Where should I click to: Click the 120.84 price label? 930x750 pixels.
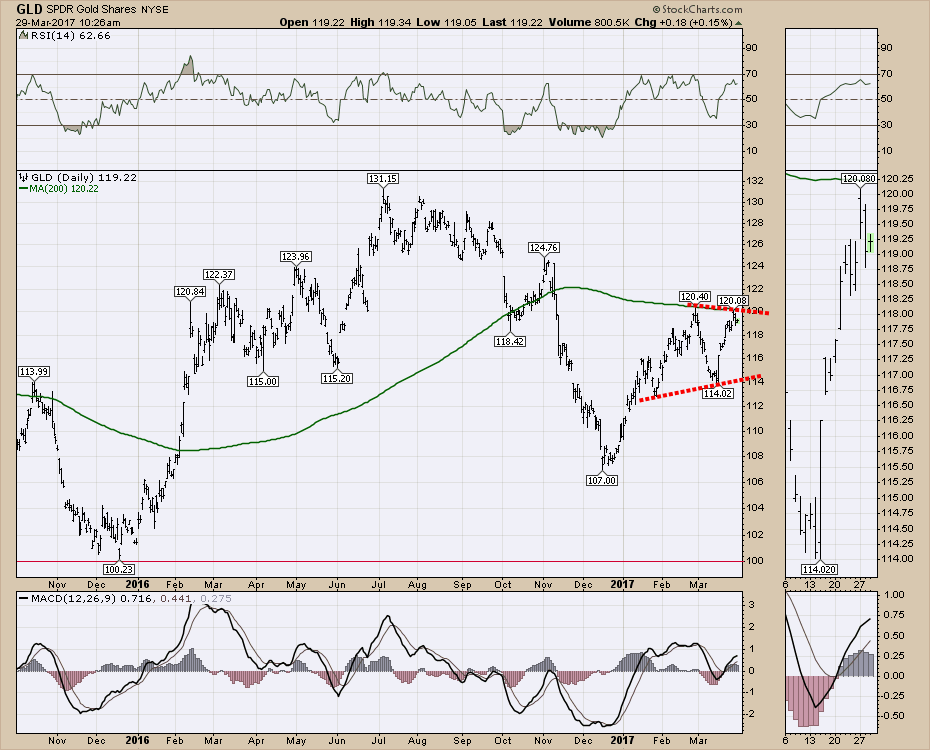click(x=190, y=291)
